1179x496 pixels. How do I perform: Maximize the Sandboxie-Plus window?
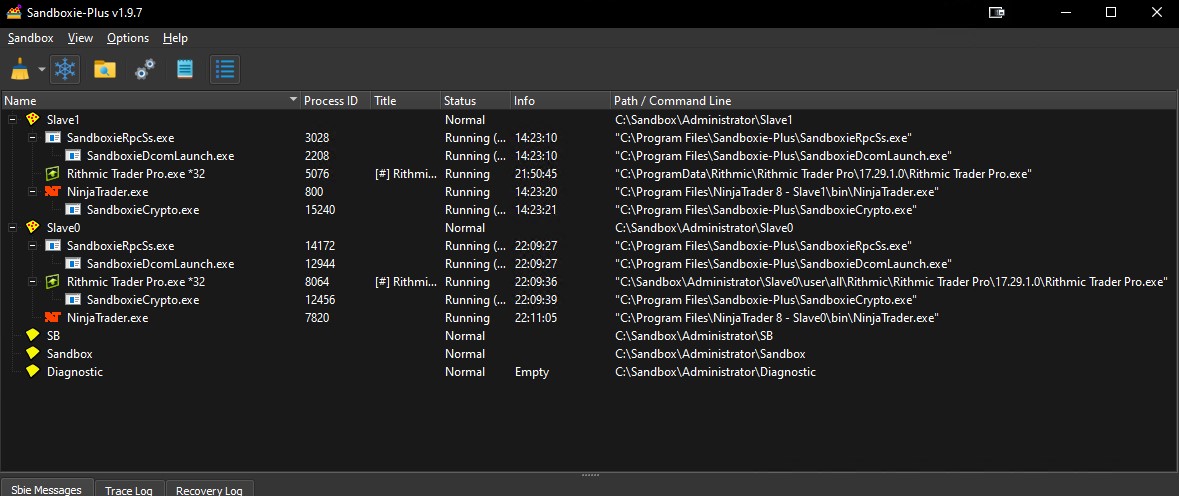click(1111, 12)
